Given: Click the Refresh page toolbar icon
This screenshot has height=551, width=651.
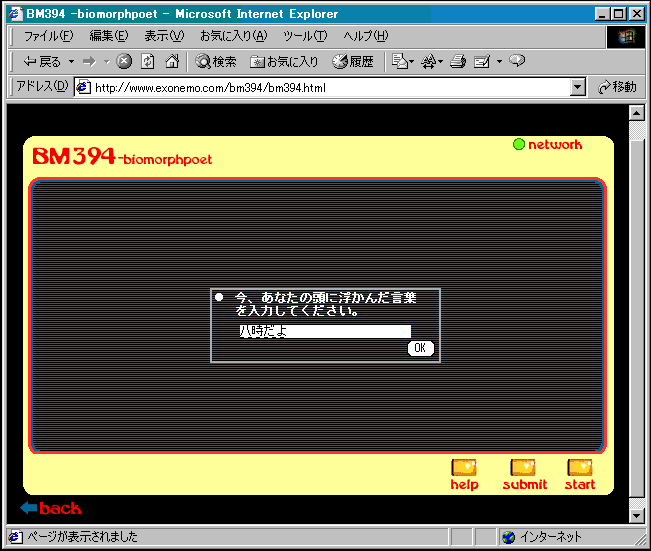Looking at the screenshot, I should tap(147, 62).
